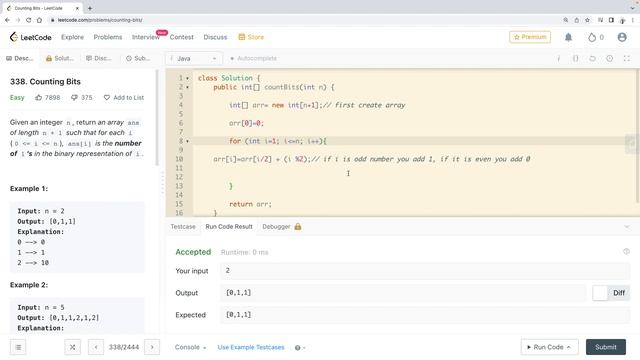
Task: Bookmark this page with star icon
Action: pos(587,20)
